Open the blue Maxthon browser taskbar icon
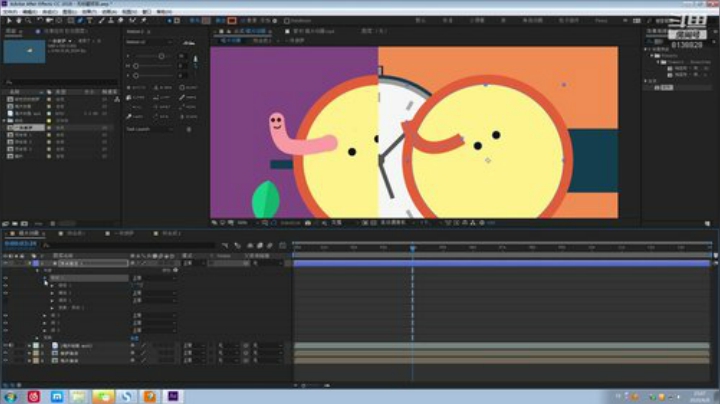The image size is (720, 404). coord(57,396)
